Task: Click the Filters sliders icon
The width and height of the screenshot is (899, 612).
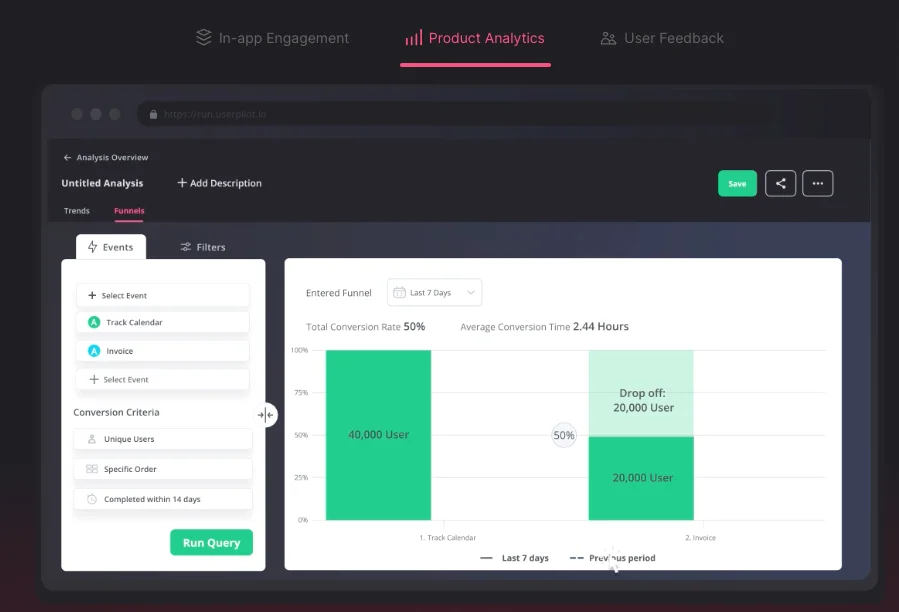Action: click(185, 247)
